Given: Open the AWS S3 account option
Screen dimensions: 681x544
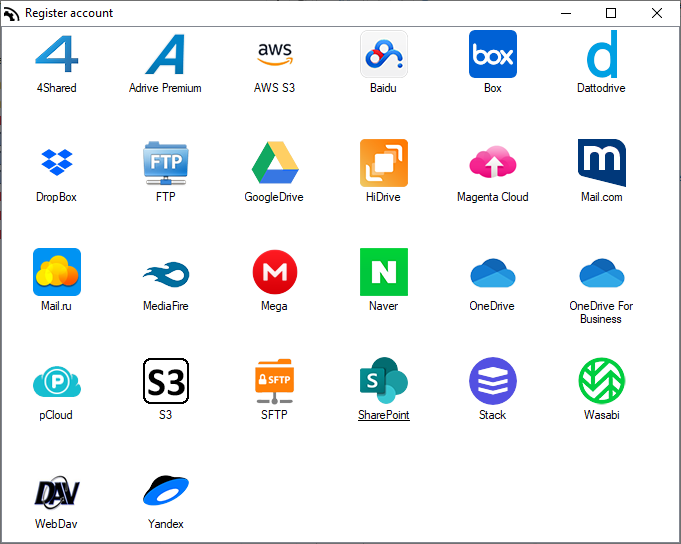Looking at the screenshot, I should (x=274, y=54).
